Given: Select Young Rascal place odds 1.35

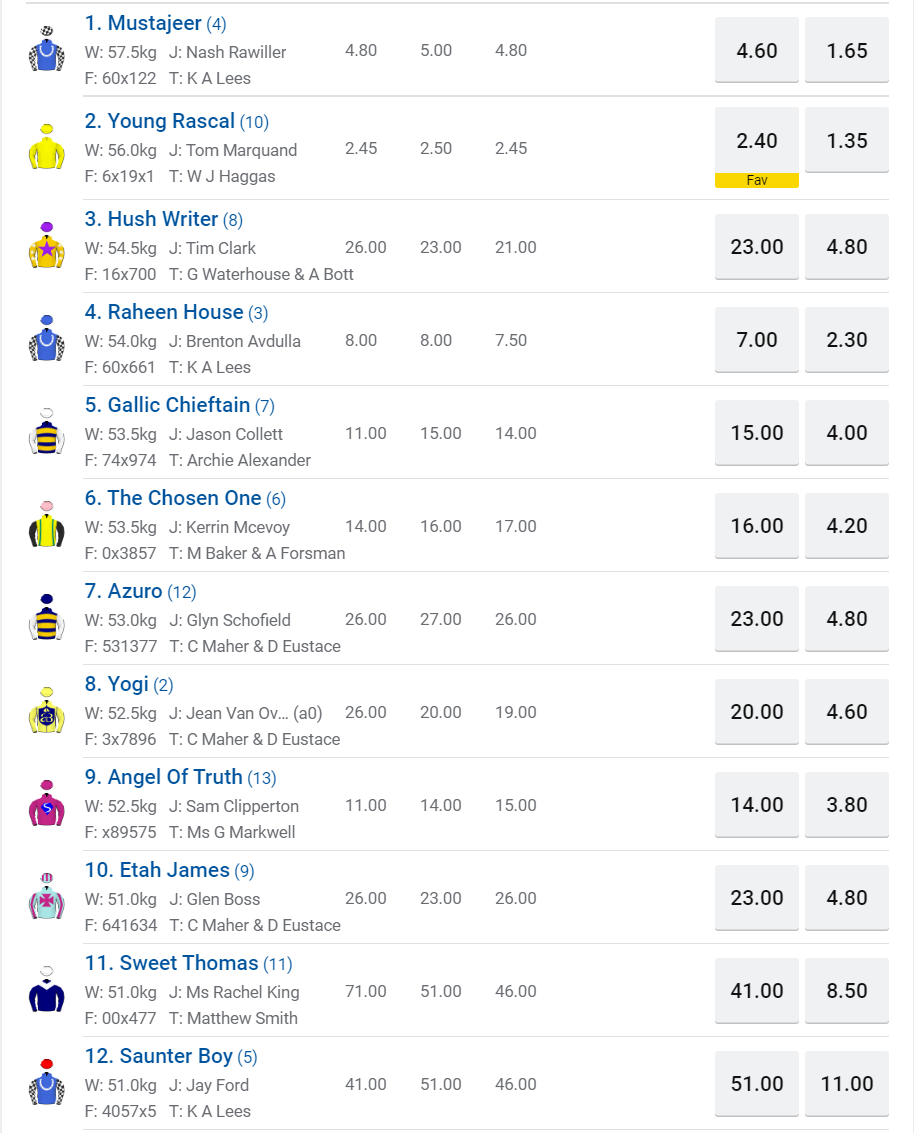Looking at the screenshot, I should coord(847,141).
